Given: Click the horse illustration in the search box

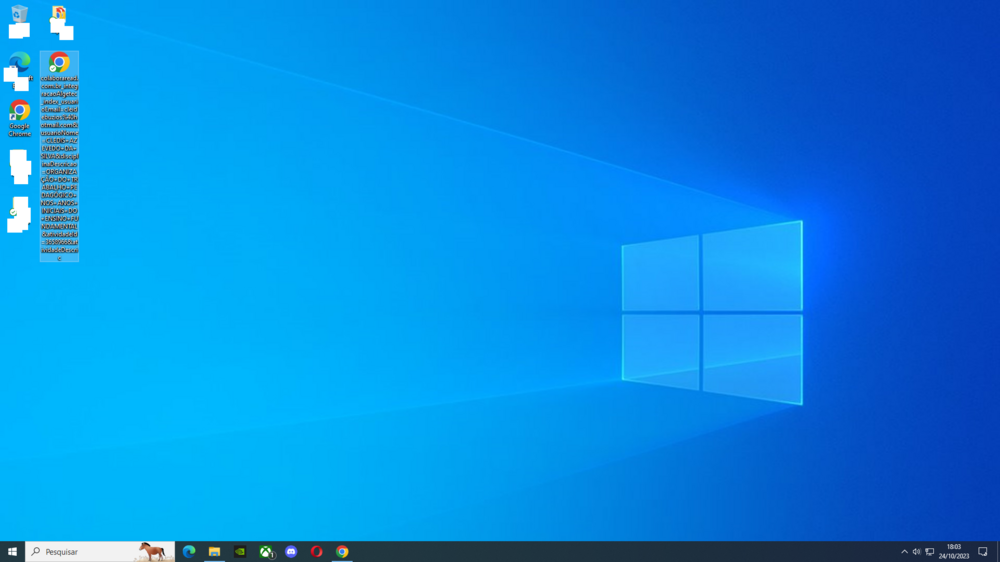Looking at the screenshot, I should 152,551.
